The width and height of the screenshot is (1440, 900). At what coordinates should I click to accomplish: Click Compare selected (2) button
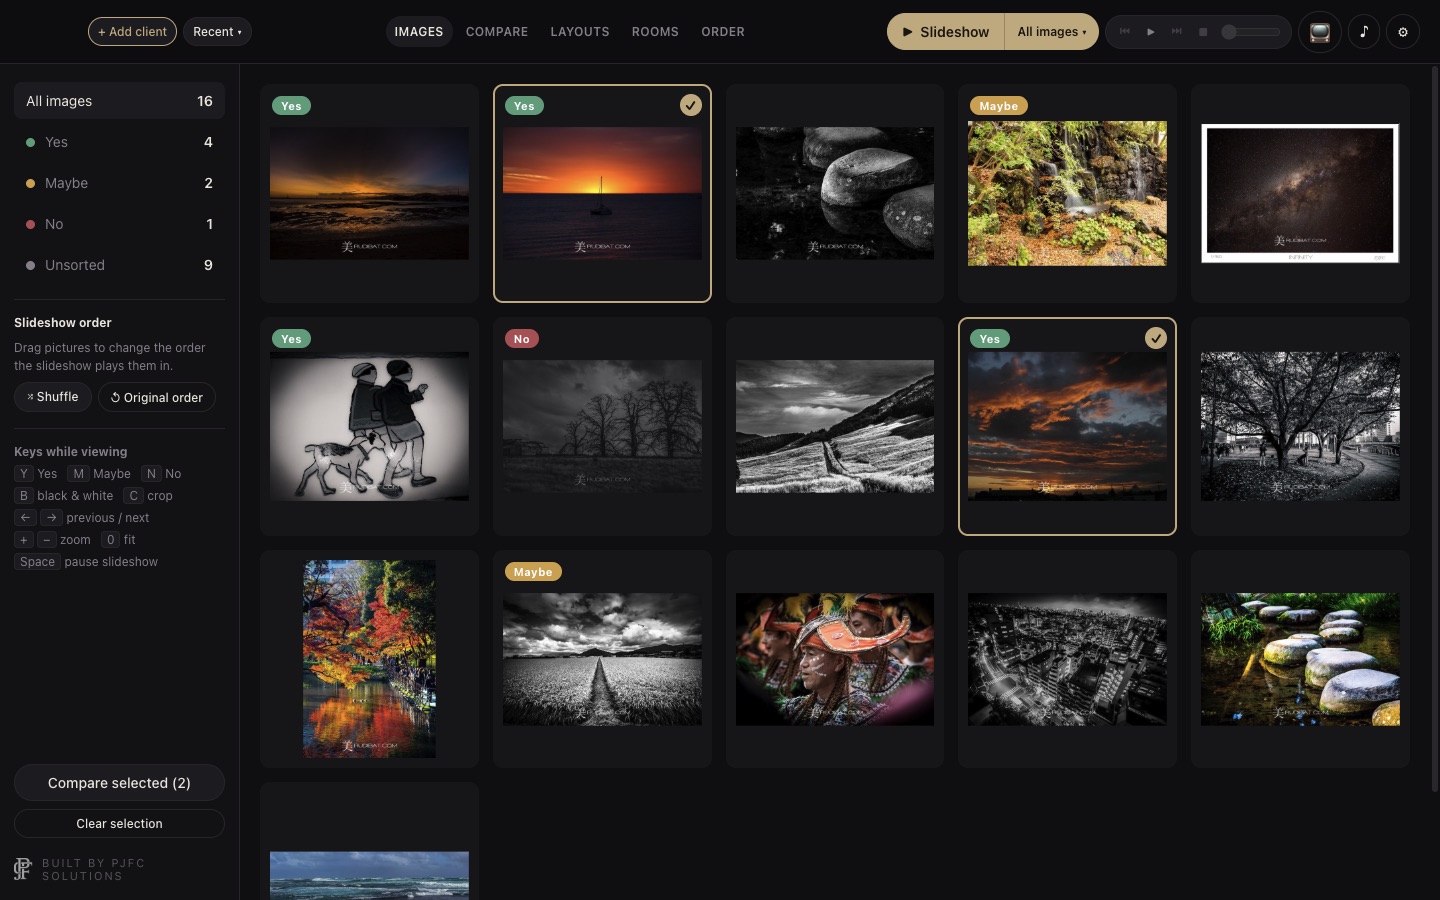point(119,783)
